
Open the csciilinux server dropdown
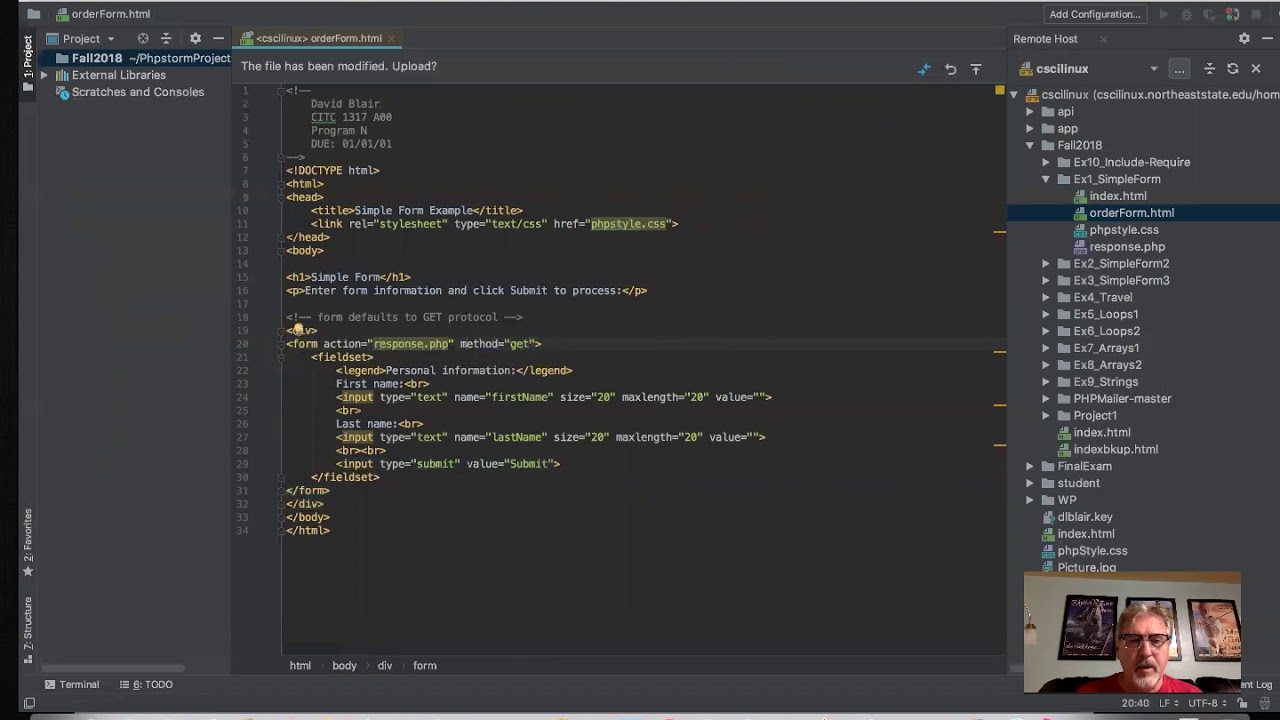pyautogui.click(x=1154, y=69)
